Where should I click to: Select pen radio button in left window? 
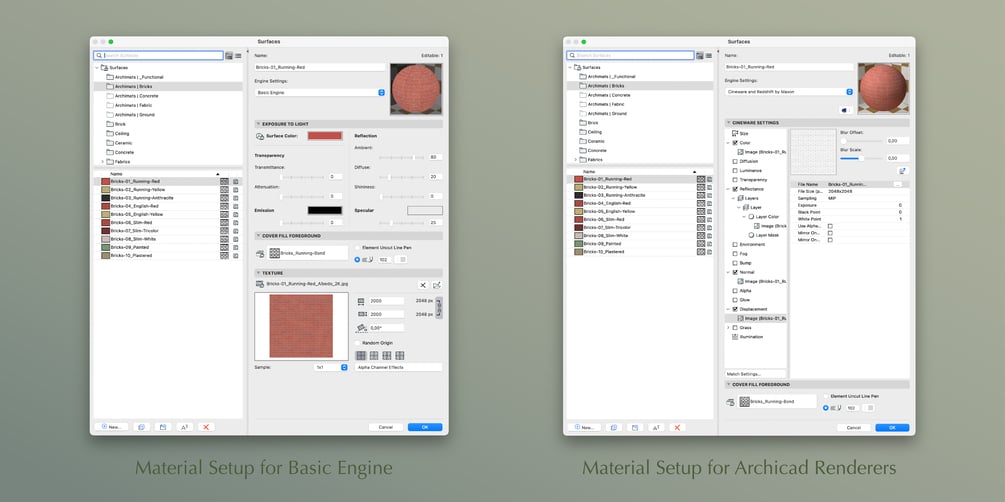tap(358, 260)
